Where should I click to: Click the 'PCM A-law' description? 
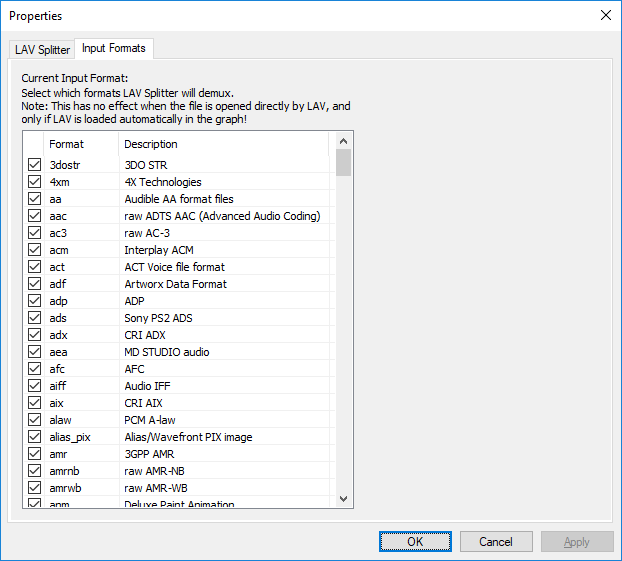coord(150,420)
